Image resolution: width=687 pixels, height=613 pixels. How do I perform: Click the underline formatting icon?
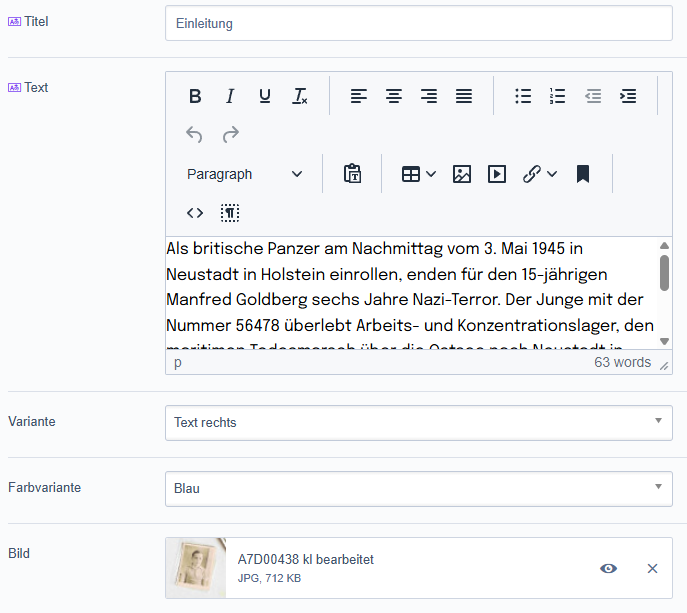pos(265,96)
